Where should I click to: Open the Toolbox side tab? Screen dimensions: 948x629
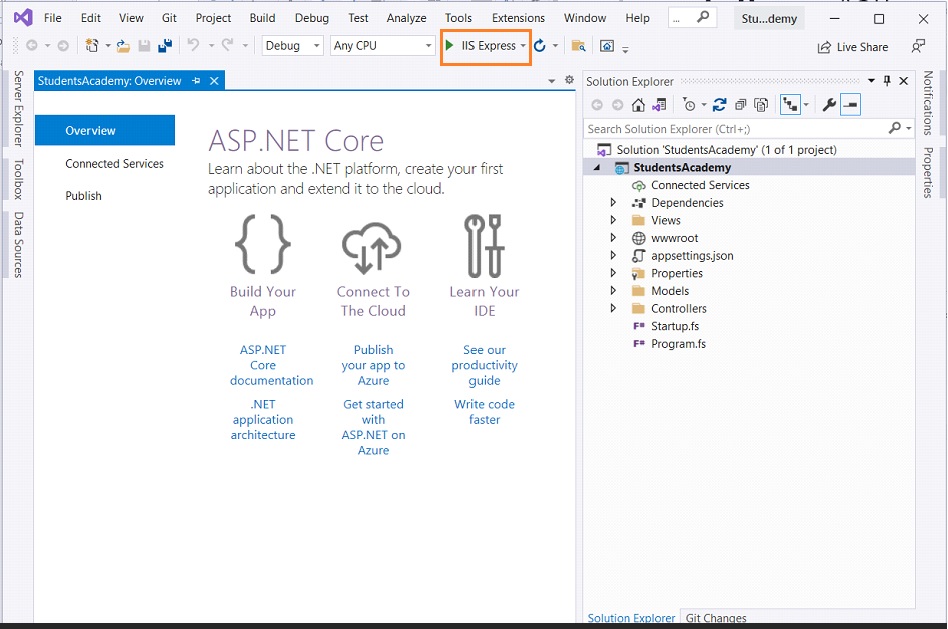coord(19,179)
